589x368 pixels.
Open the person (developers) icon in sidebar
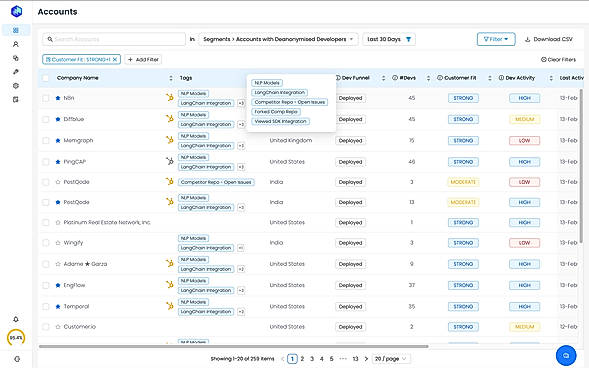(16, 44)
